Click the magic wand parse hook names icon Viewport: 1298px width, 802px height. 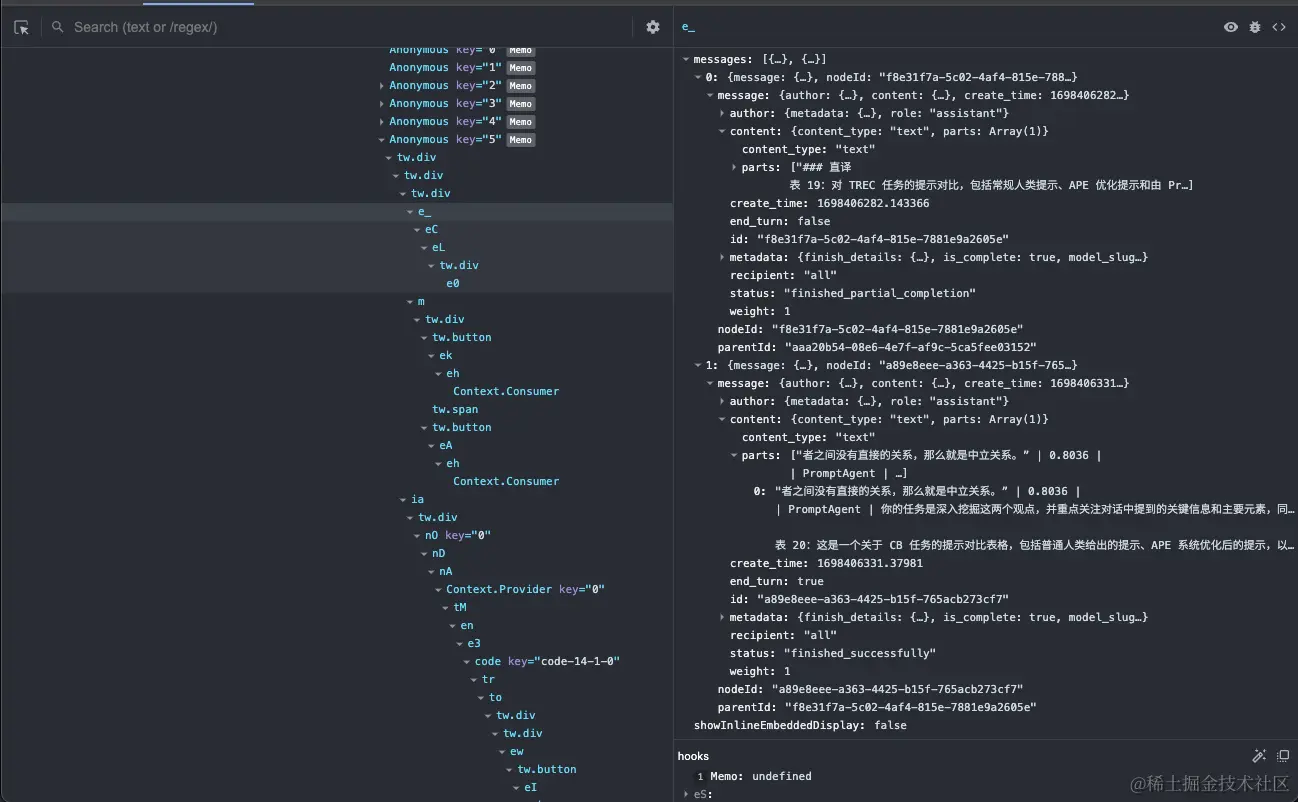point(1259,756)
